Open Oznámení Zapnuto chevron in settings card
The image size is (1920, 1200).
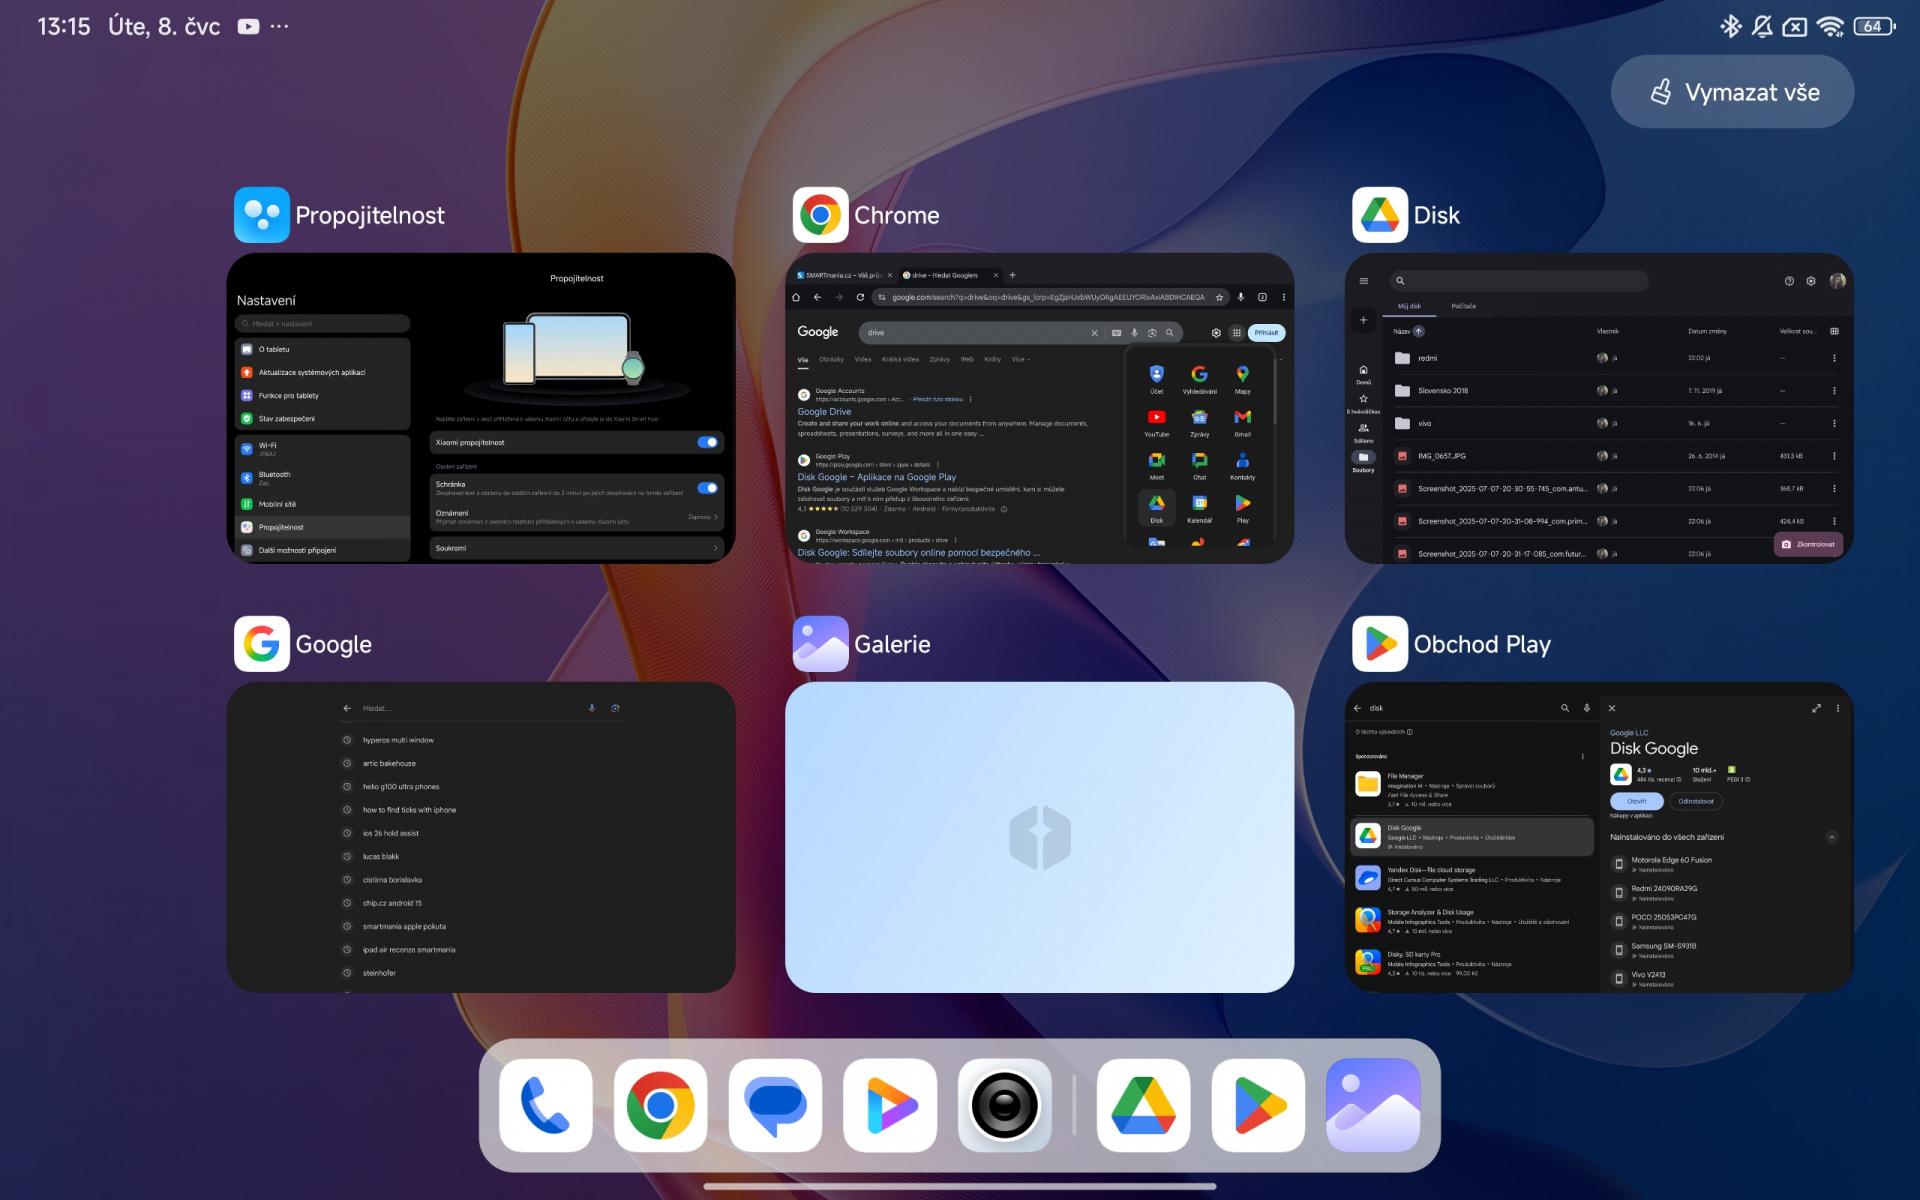(716, 517)
